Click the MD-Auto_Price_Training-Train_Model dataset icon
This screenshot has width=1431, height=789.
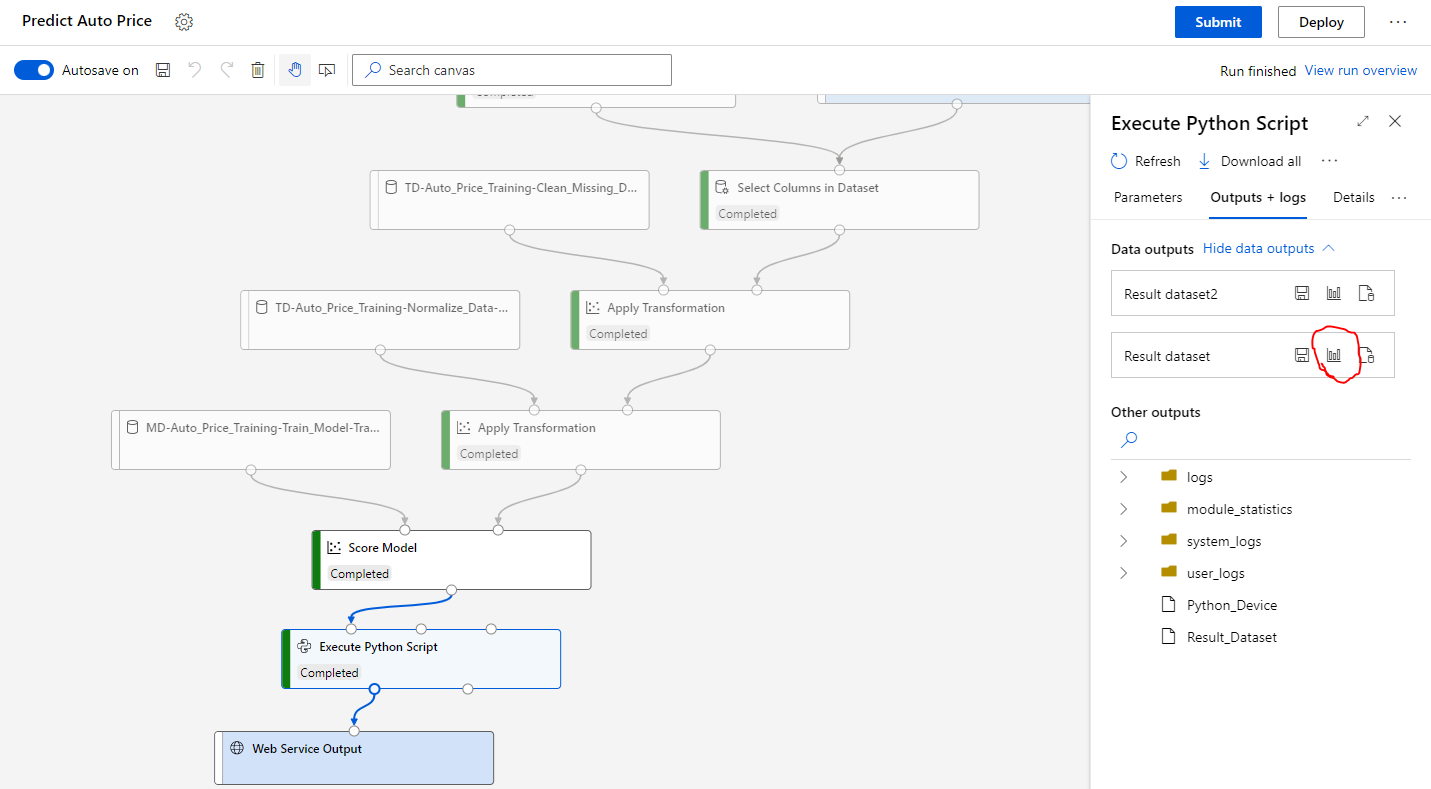(x=131, y=427)
